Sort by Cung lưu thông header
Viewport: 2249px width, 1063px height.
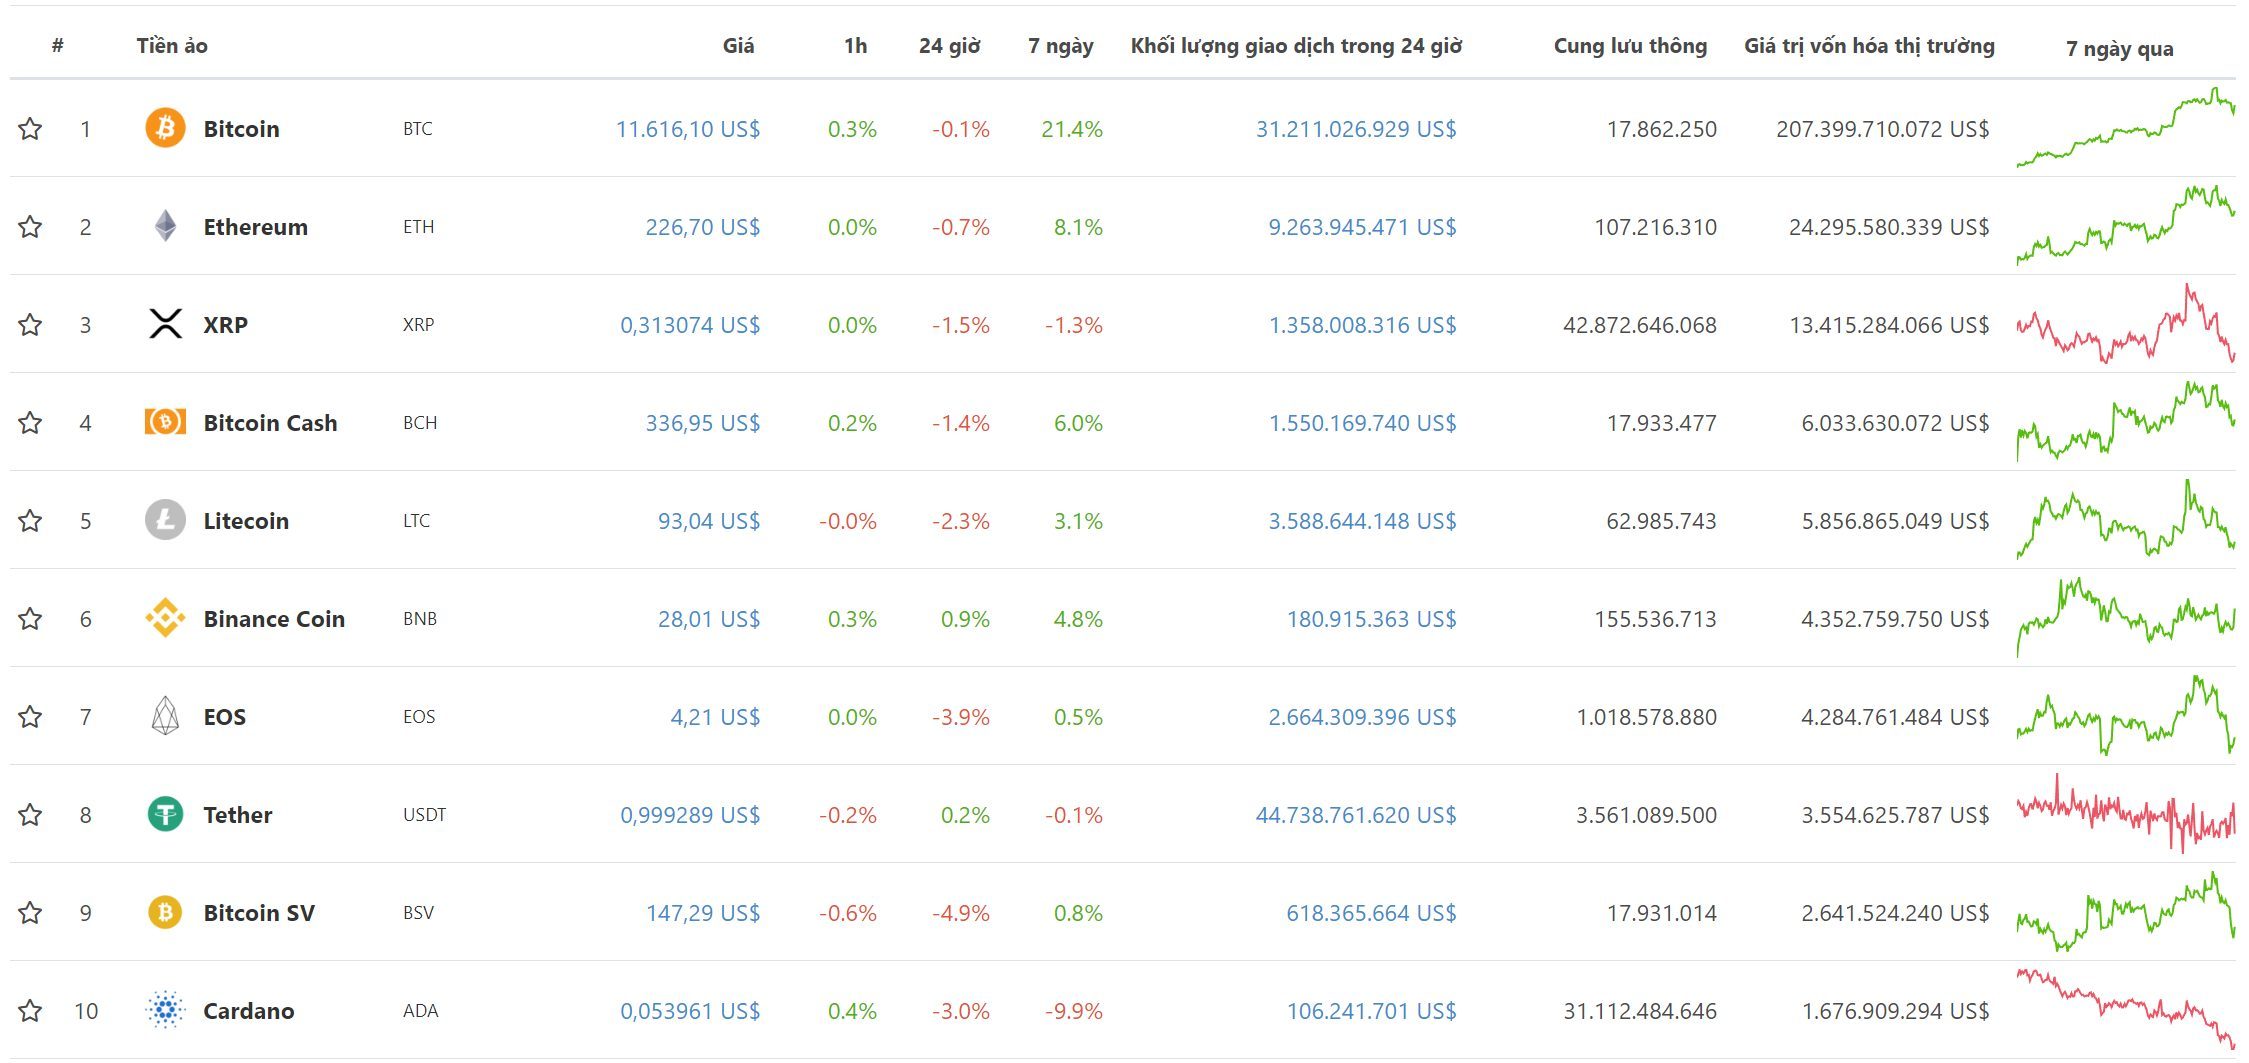pyautogui.click(x=1630, y=45)
